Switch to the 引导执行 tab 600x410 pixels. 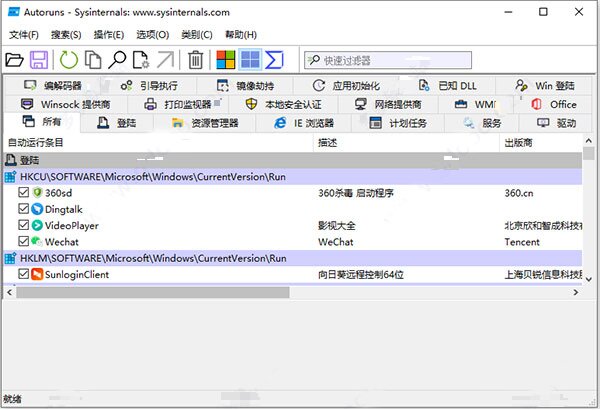(x=148, y=85)
